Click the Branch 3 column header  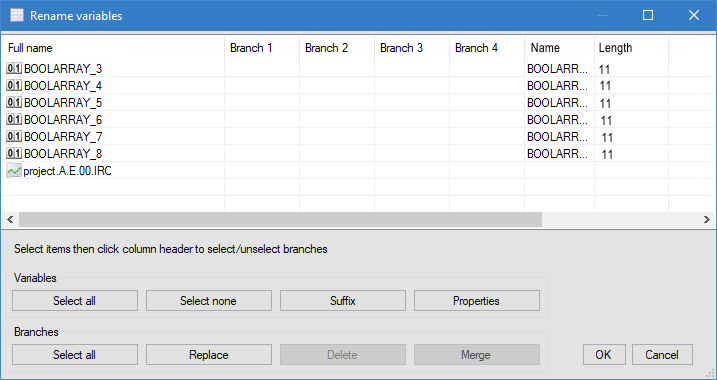pyautogui.click(x=412, y=48)
